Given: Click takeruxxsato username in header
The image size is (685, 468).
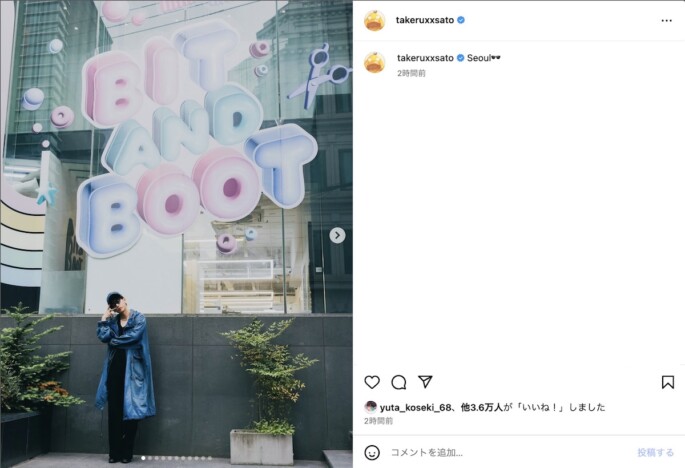Looking at the screenshot, I should click(x=425, y=20).
